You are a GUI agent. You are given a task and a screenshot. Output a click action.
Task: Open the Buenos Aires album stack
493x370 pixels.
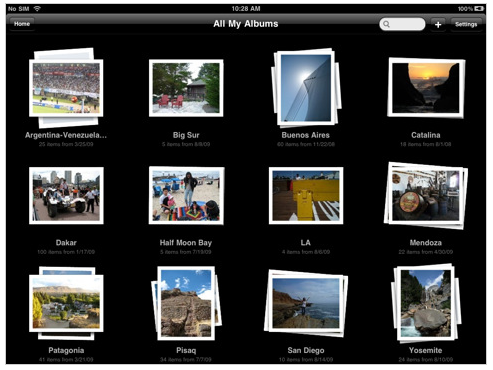[306, 88]
